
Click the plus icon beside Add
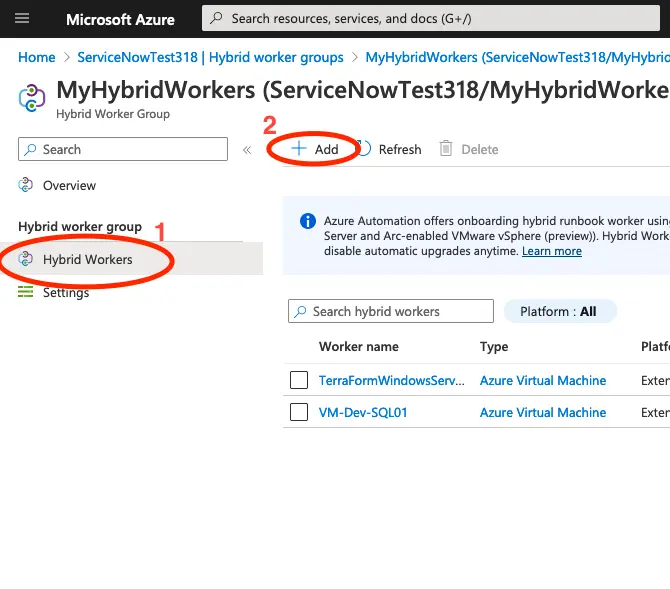[x=299, y=148]
